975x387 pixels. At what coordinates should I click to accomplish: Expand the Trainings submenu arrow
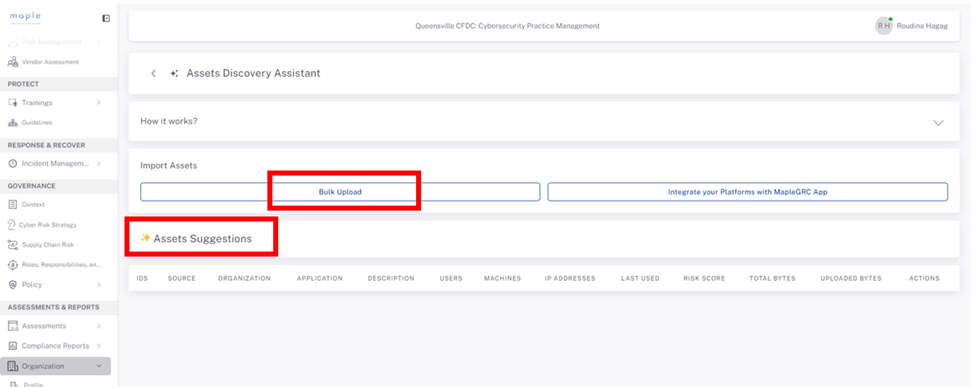[x=99, y=103]
